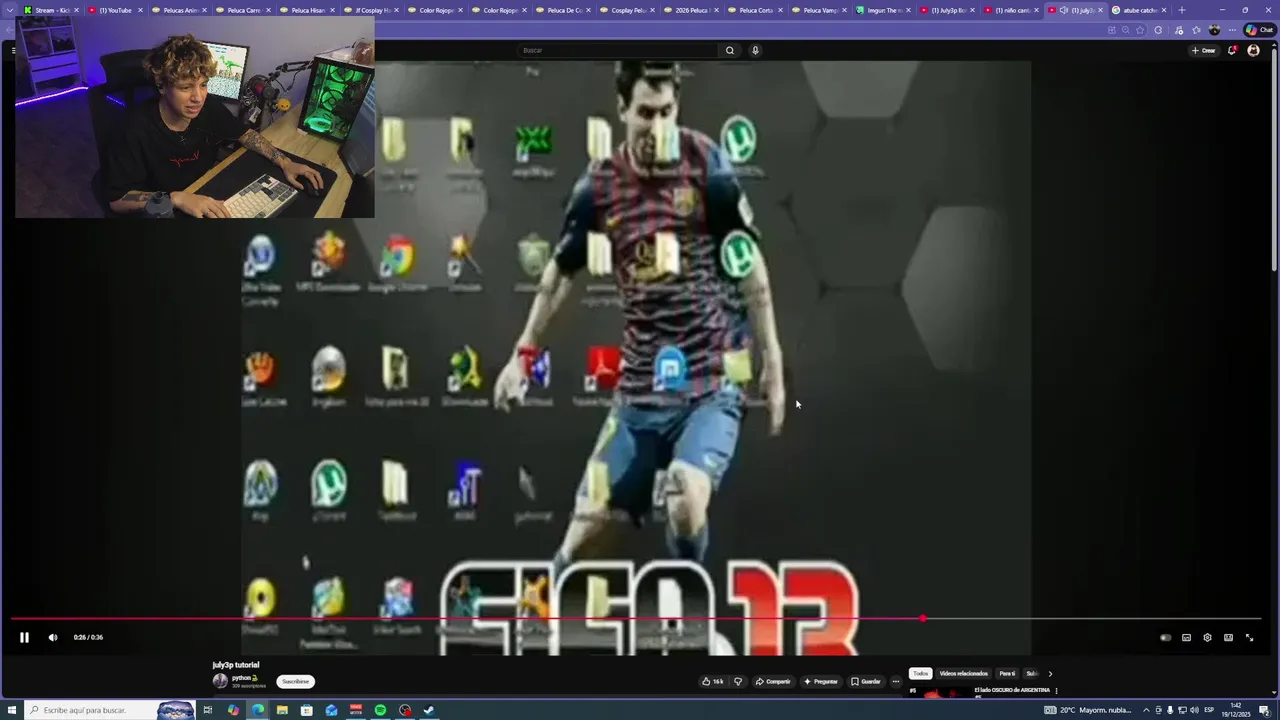Image resolution: width=1280 pixels, height=720 pixels.
Task: Open Windows notification center icon
Action: point(1265,710)
